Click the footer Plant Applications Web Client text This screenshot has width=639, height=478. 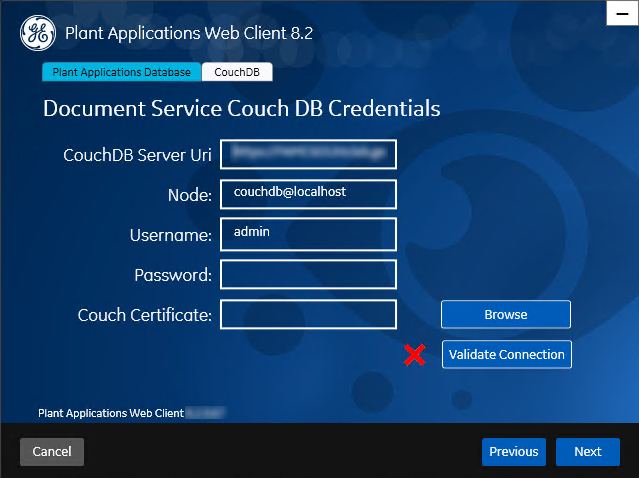pyautogui.click(x=111, y=413)
